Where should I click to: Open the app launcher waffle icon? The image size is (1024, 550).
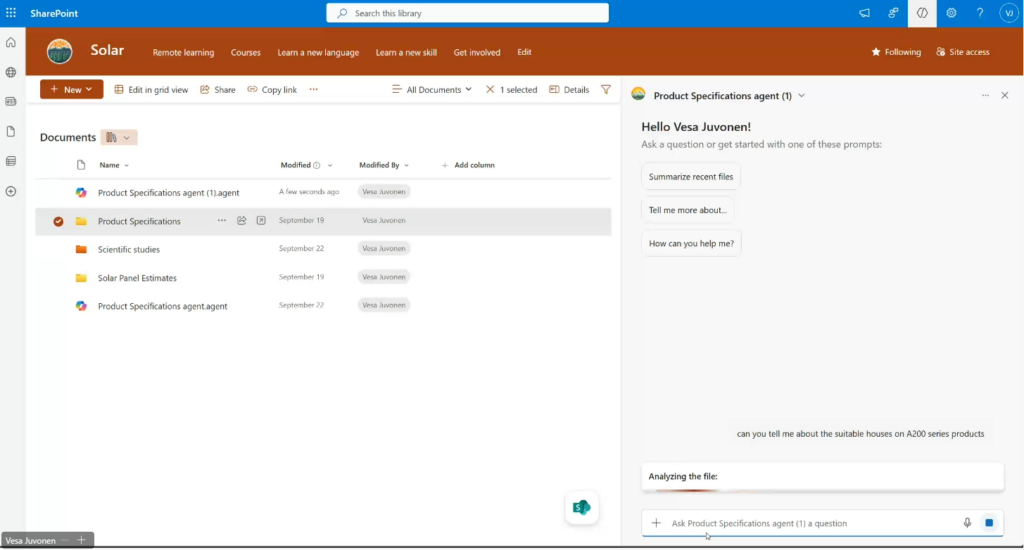(x=11, y=13)
